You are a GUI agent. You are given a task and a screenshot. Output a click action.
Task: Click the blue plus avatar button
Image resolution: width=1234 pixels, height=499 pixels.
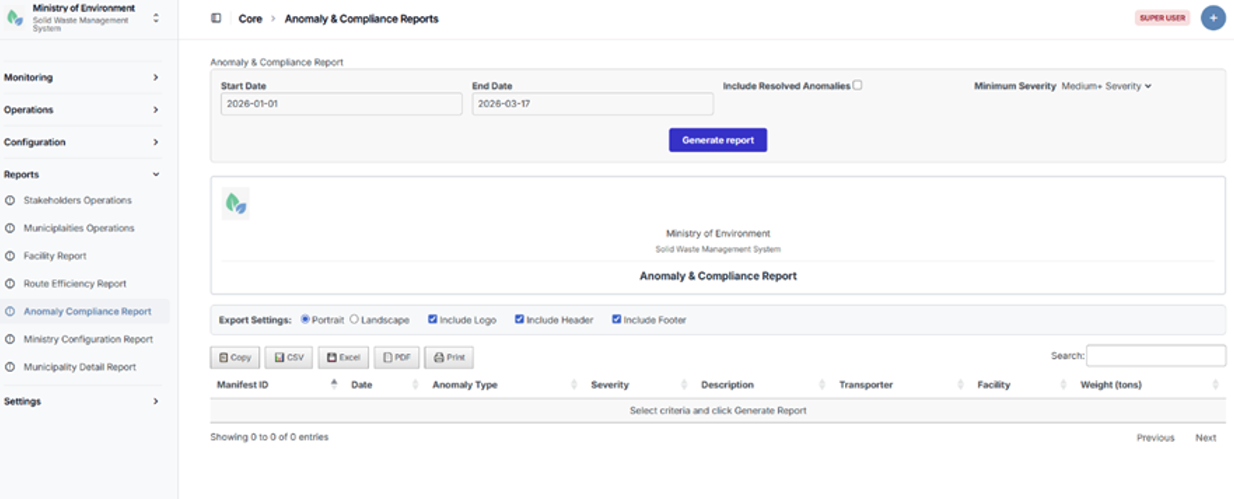coord(1213,18)
